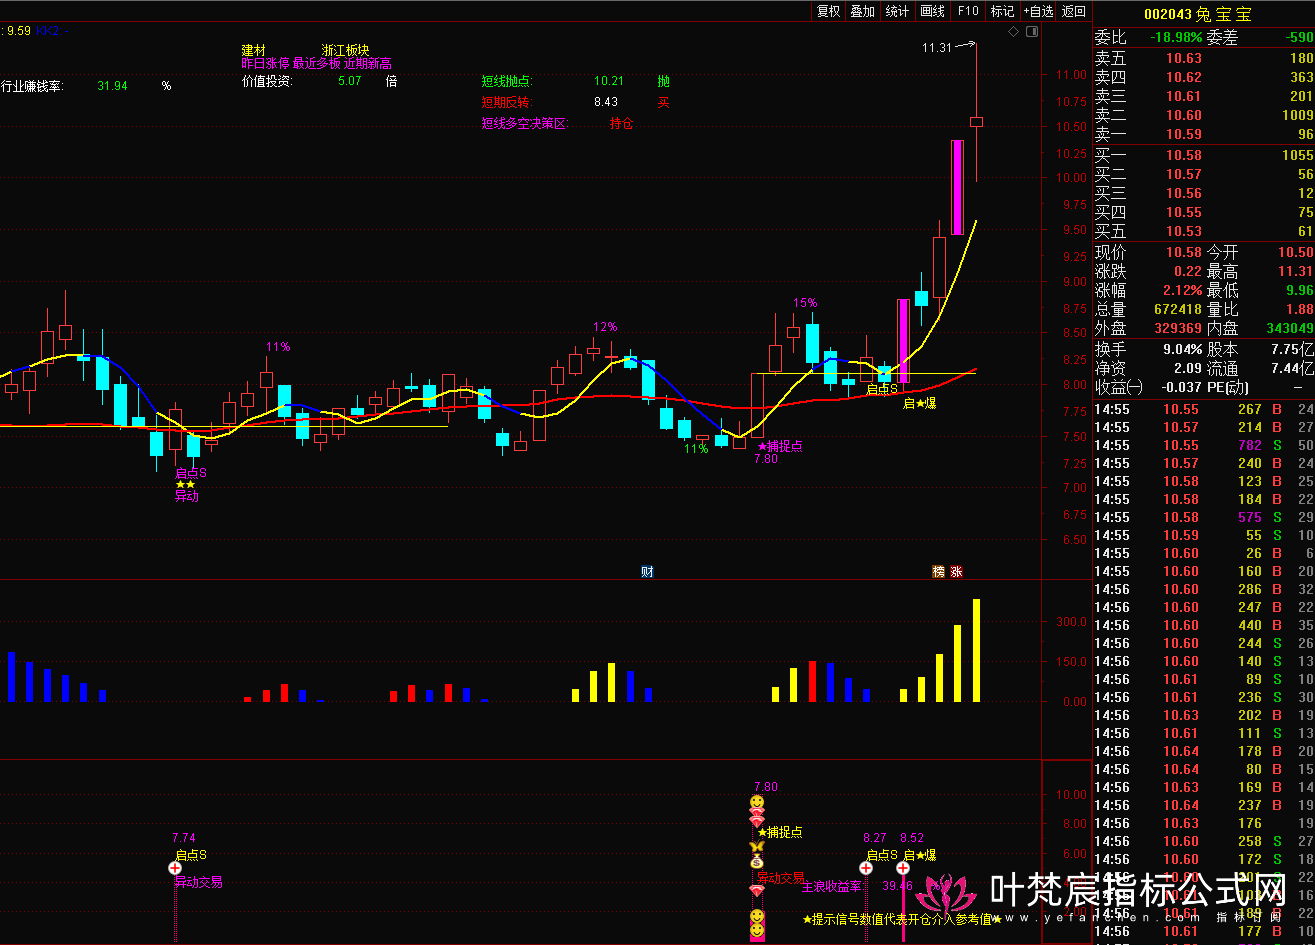The width and height of the screenshot is (1315, 945).
Task: Click the diamond icon above the chart
Action: (1013, 32)
